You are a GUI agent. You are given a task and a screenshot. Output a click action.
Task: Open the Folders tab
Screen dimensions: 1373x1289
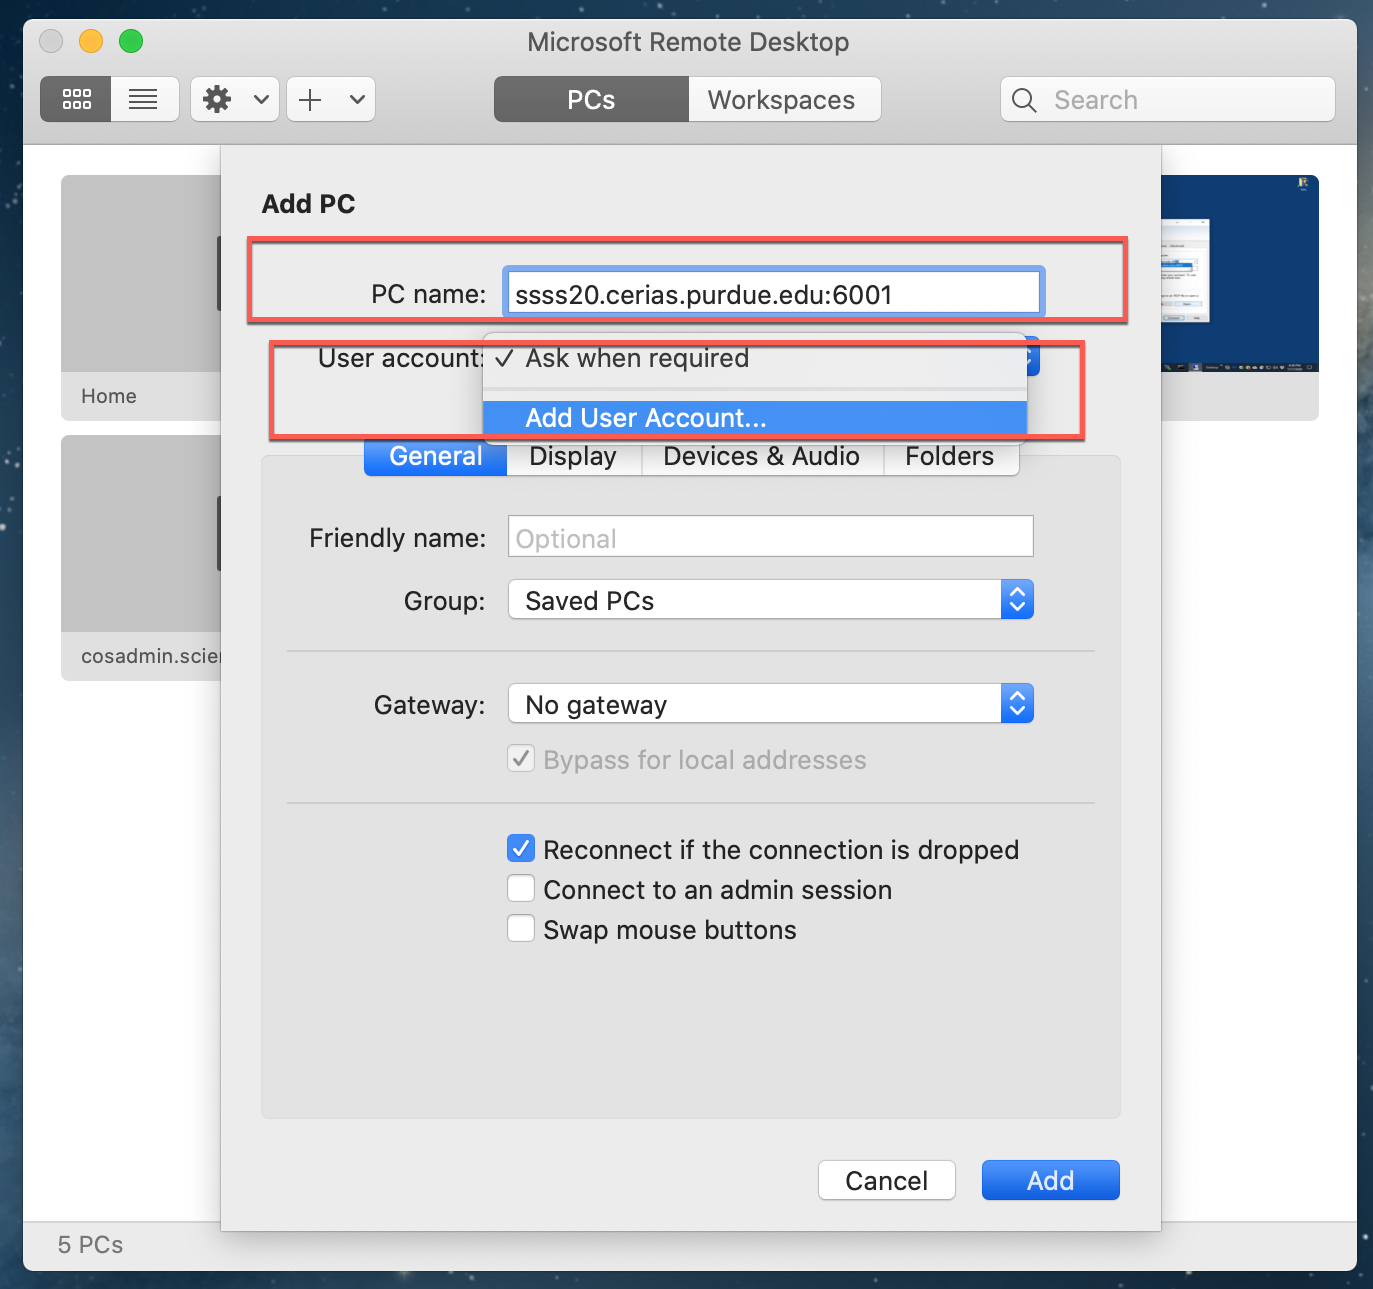[950, 456]
